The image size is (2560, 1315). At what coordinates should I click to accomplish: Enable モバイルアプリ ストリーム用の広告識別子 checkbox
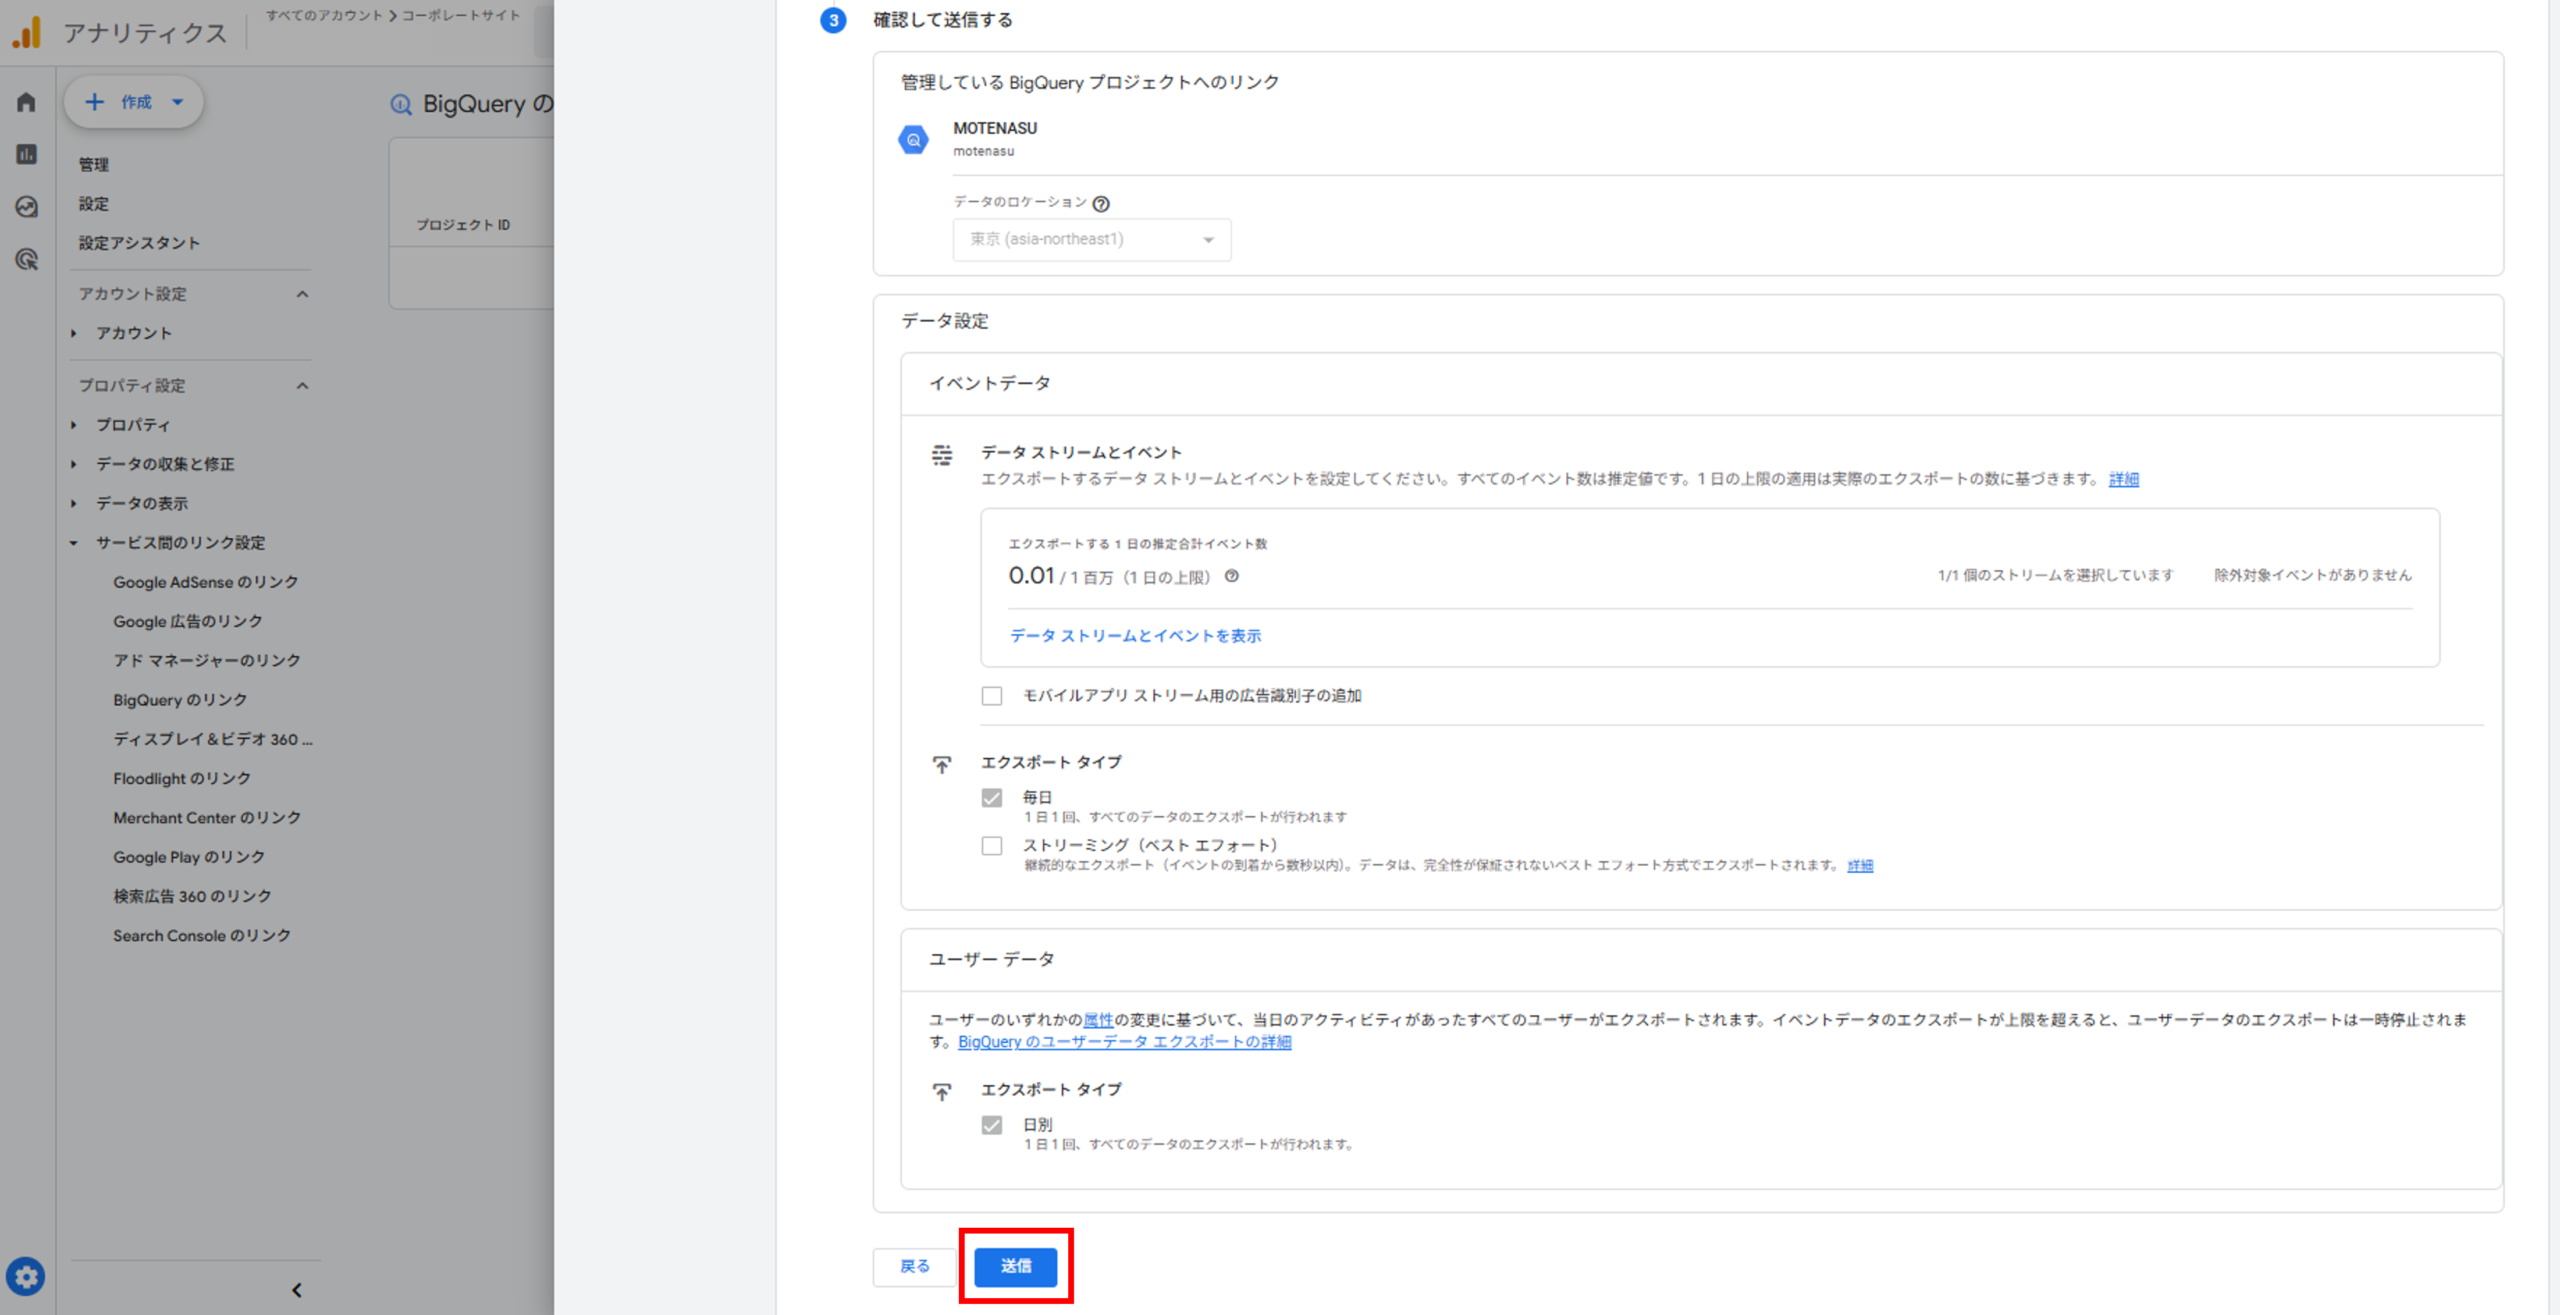click(x=991, y=696)
